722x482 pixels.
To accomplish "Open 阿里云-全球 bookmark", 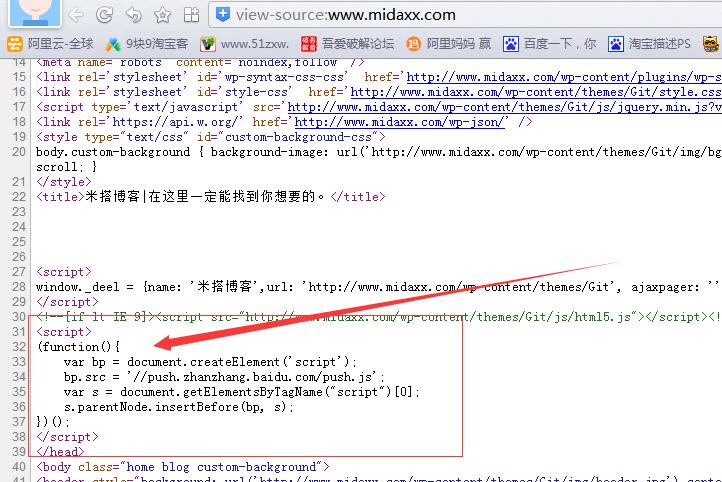I will pos(50,44).
